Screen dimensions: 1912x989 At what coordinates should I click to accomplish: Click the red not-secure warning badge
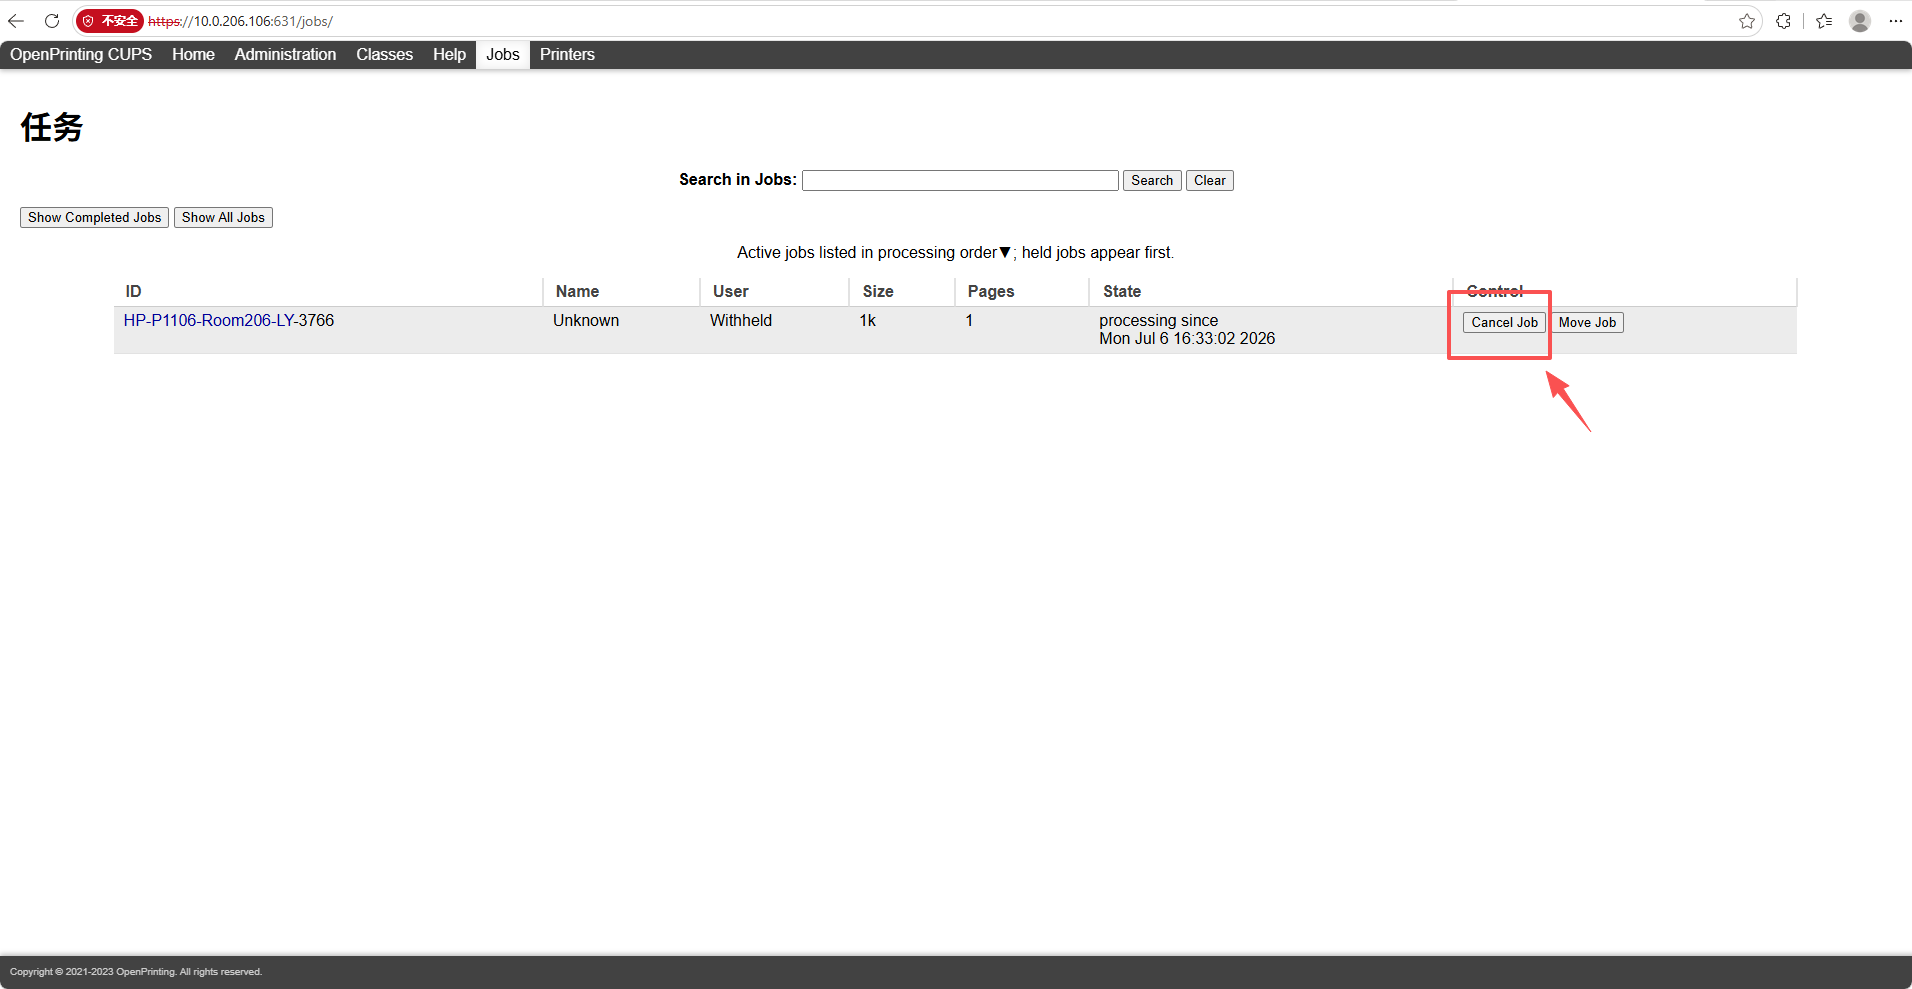(x=110, y=21)
